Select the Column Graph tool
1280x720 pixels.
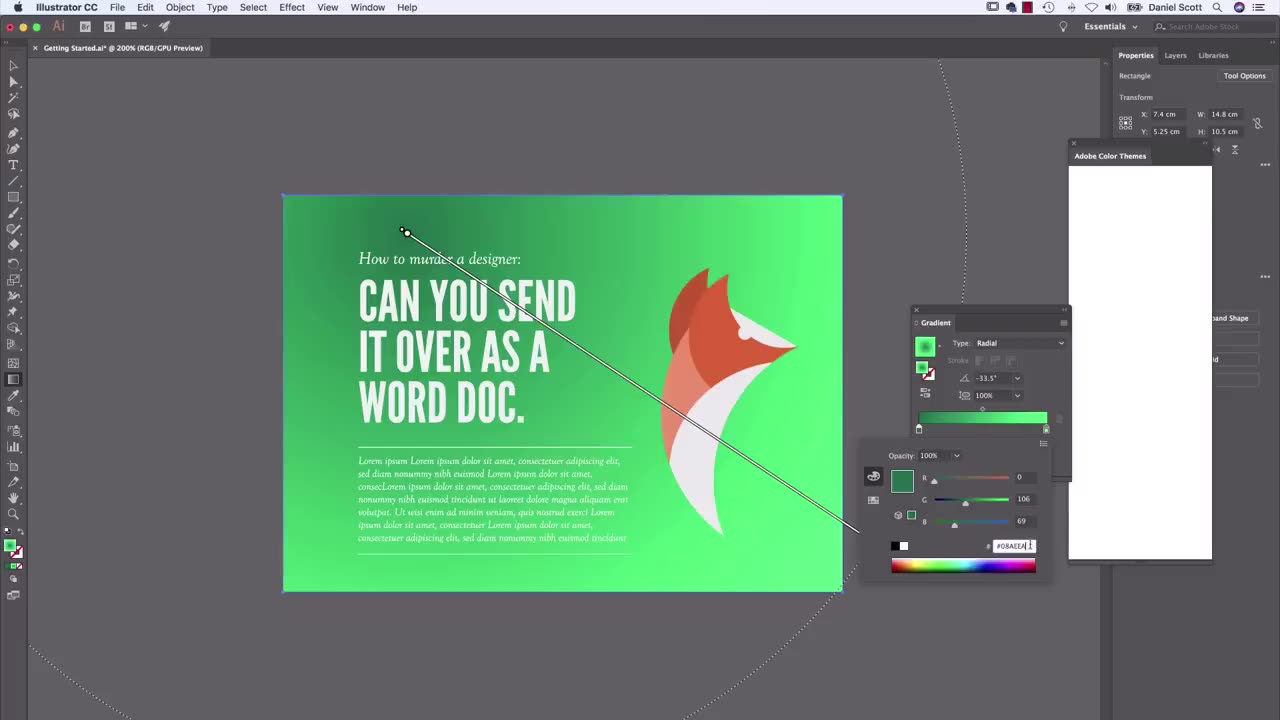13,447
